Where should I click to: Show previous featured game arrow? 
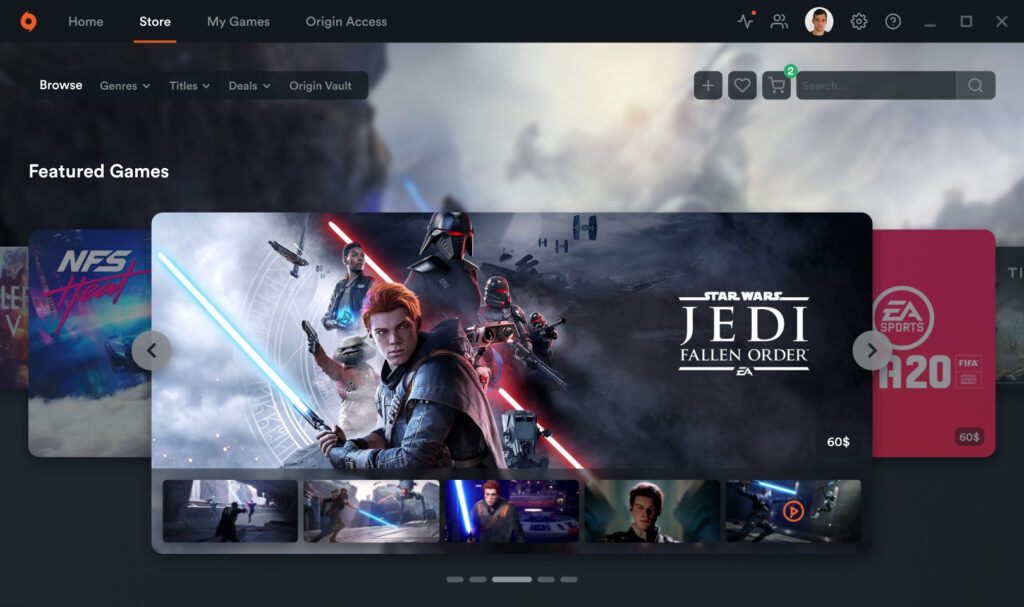[152, 351]
